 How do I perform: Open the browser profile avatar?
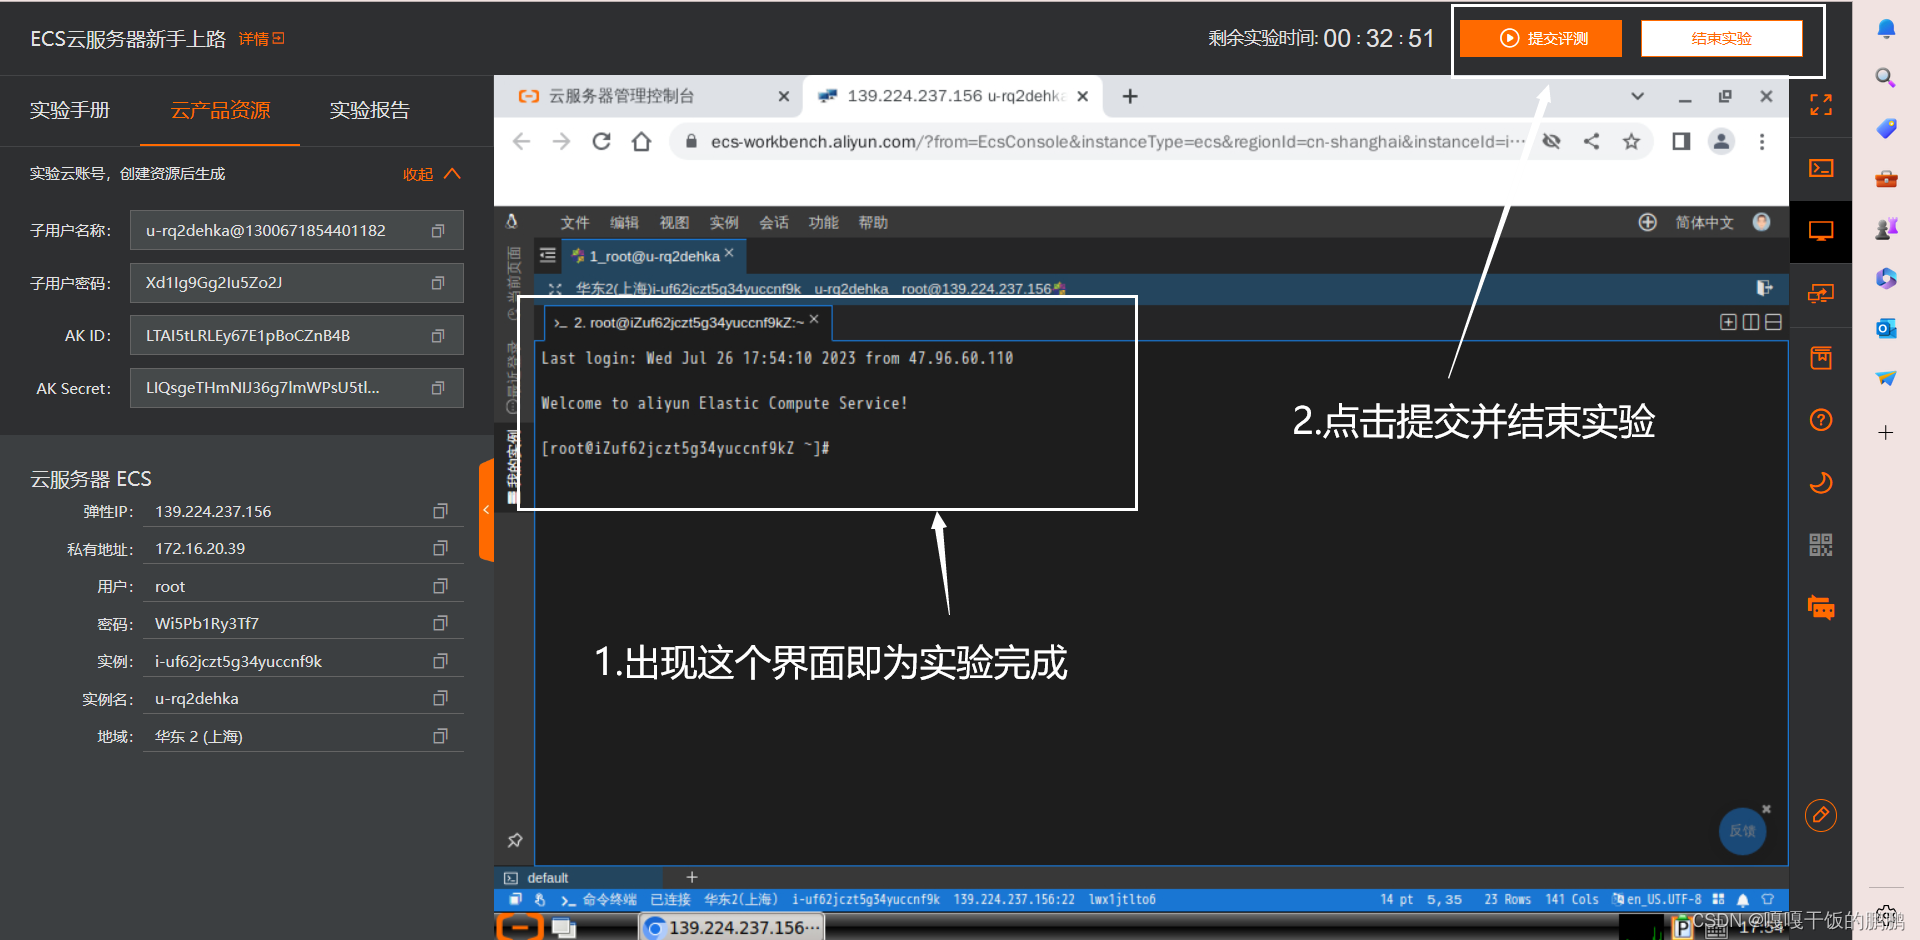1721,142
